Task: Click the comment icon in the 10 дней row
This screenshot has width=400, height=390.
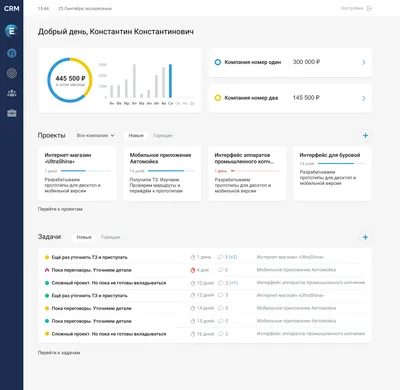Action: [220, 283]
